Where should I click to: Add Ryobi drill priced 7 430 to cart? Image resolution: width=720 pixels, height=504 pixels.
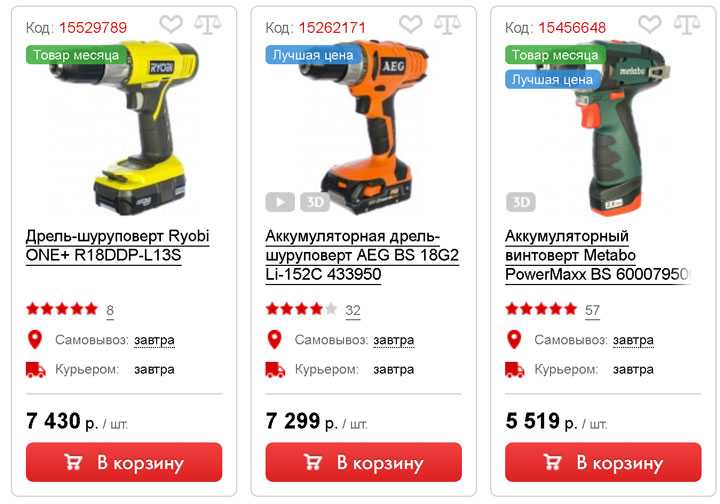(x=124, y=462)
